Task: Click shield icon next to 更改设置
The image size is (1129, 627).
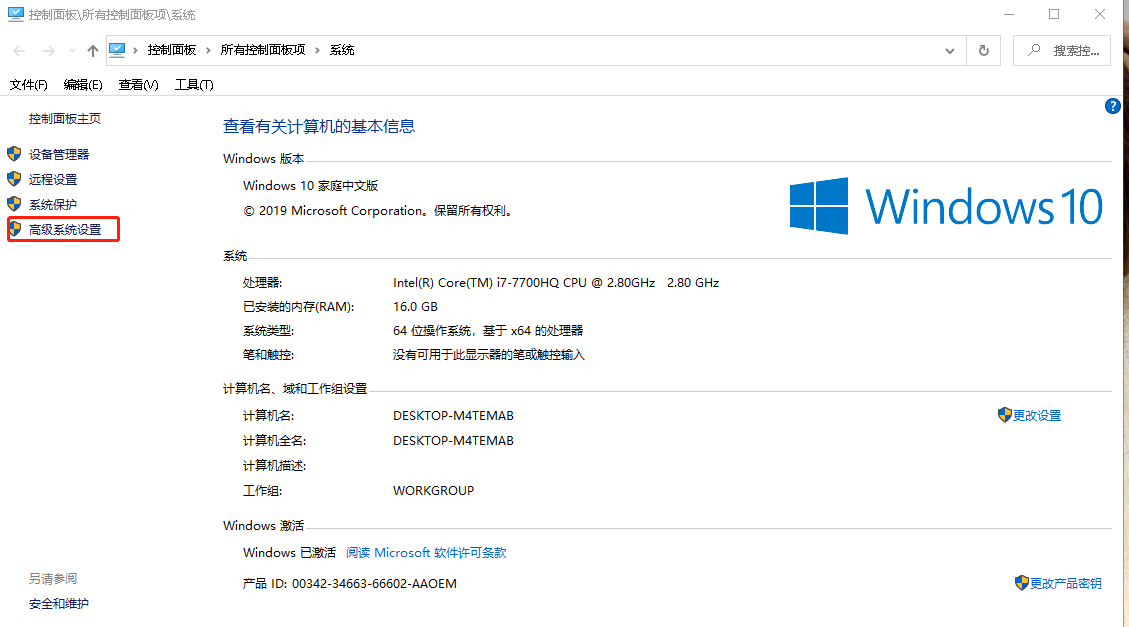Action: point(1005,415)
